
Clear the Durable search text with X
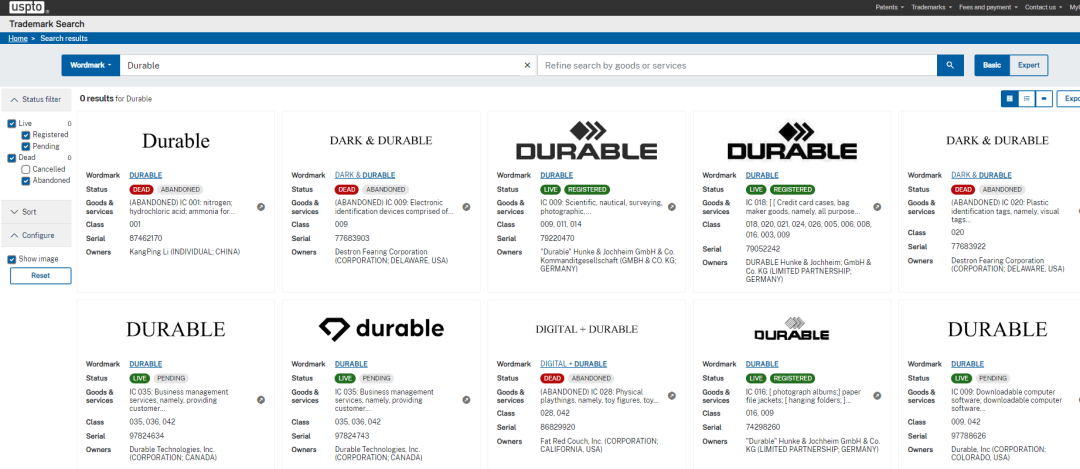pos(528,65)
